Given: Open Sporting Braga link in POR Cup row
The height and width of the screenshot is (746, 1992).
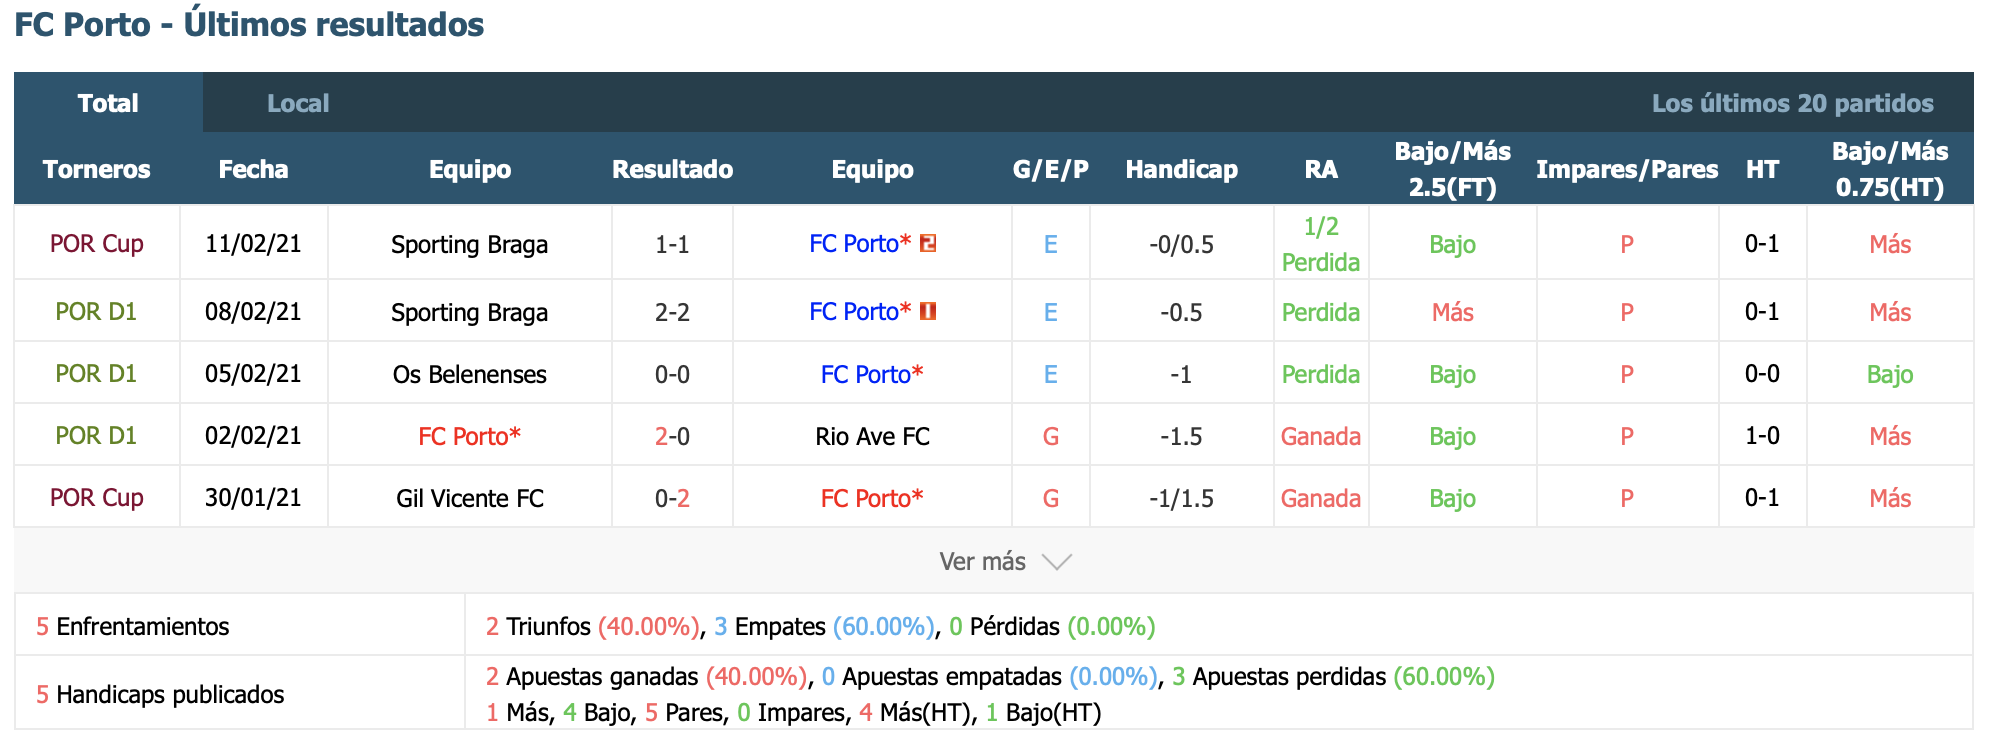Looking at the screenshot, I should click(x=469, y=244).
